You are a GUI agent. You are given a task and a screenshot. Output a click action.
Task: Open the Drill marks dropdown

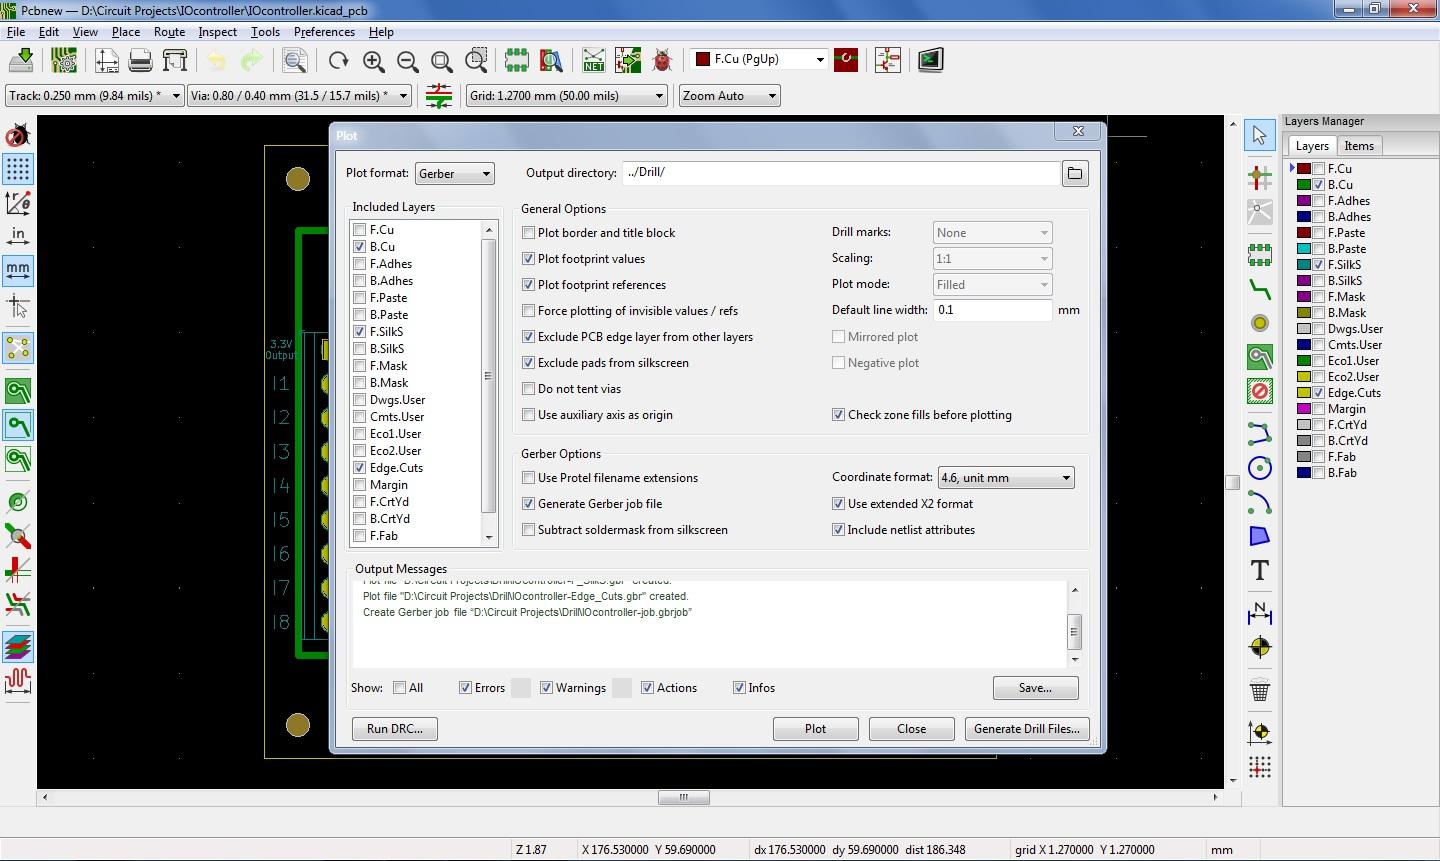point(992,233)
